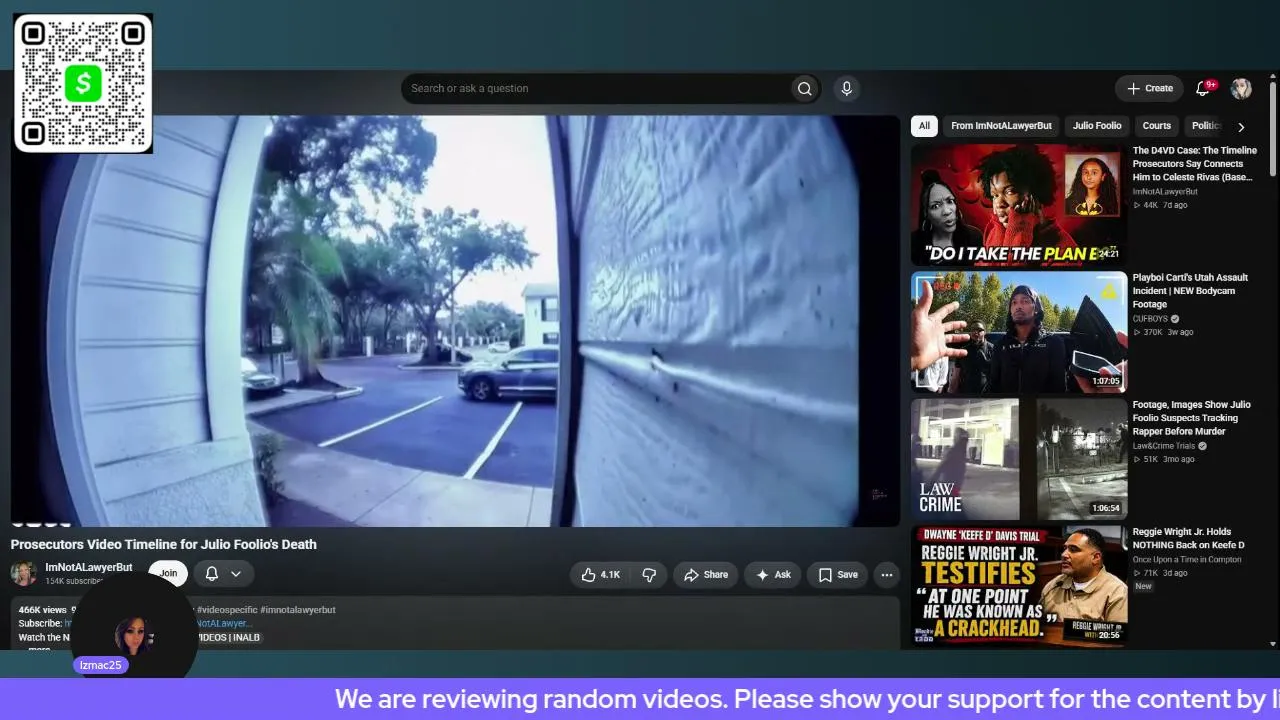Open the Ask assistant button

tap(773, 575)
